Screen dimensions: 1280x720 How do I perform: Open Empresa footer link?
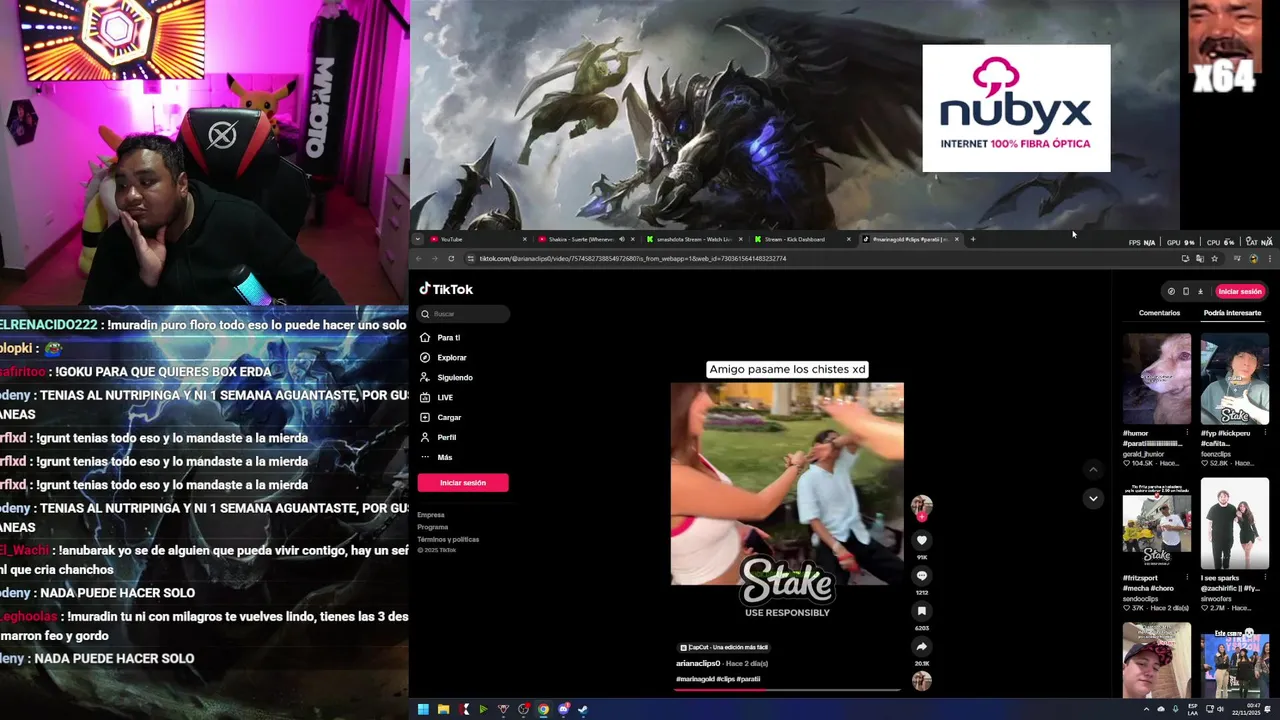(x=431, y=515)
